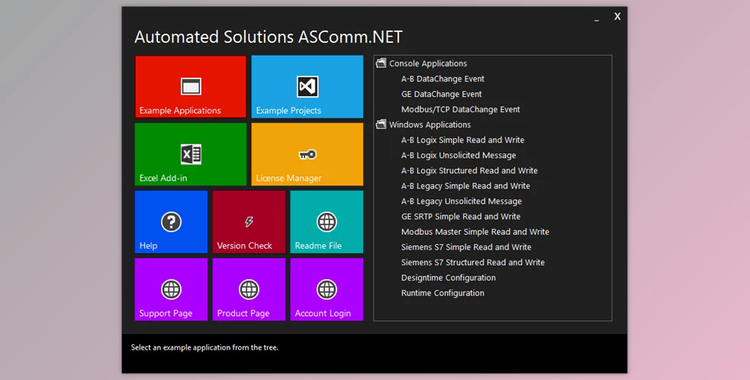Viewport: 750px width, 380px height.
Task: Run the Version Check tile
Action: (x=249, y=222)
